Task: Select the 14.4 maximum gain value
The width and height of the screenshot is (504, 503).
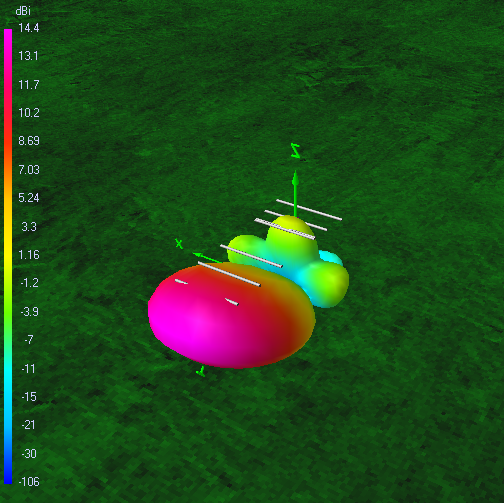Action: click(29, 28)
